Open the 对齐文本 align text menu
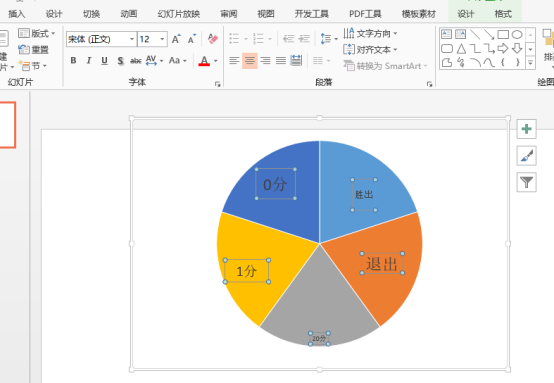Screen dimensions: 554x383 pyautogui.click(x=370, y=49)
